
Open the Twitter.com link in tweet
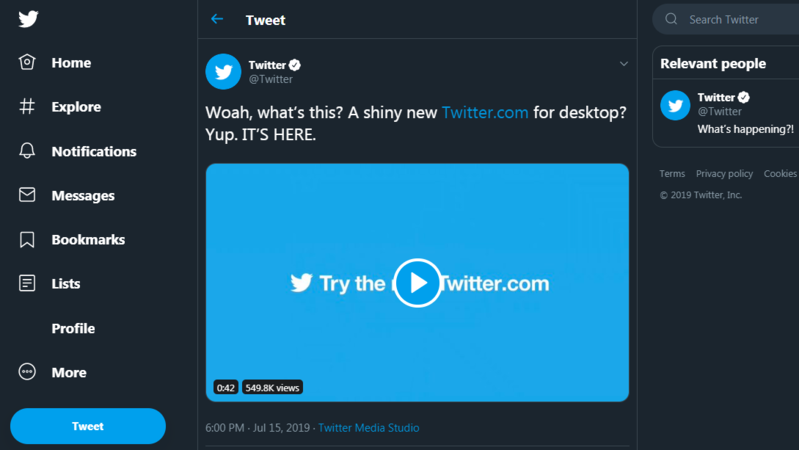485,112
